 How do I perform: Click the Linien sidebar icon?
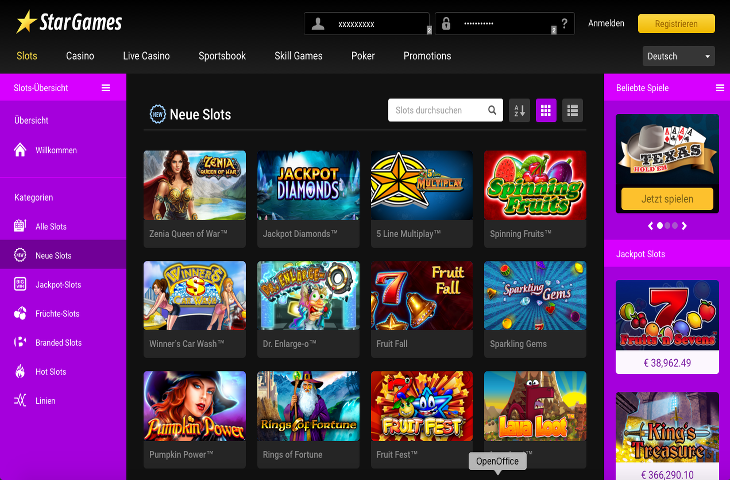click(x=20, y=400)
